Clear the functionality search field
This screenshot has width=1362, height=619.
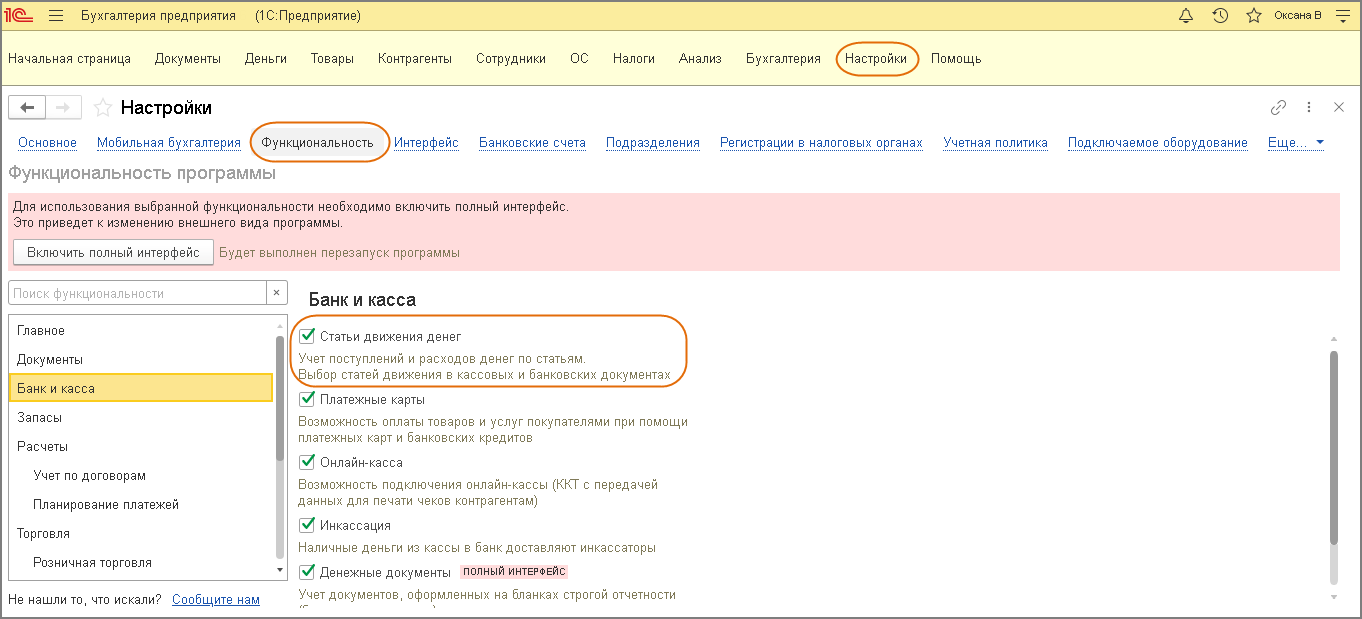click(x=279, y=293)
